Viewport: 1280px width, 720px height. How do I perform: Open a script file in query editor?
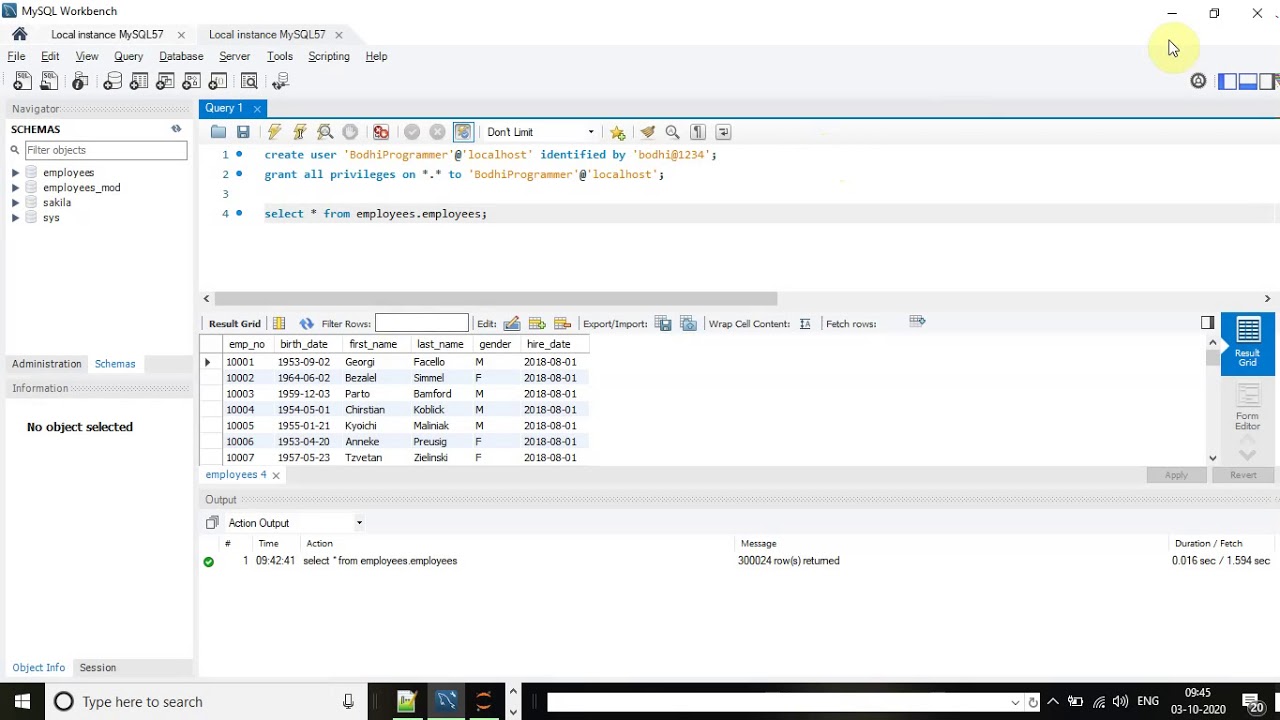click(x=218, y=132)
